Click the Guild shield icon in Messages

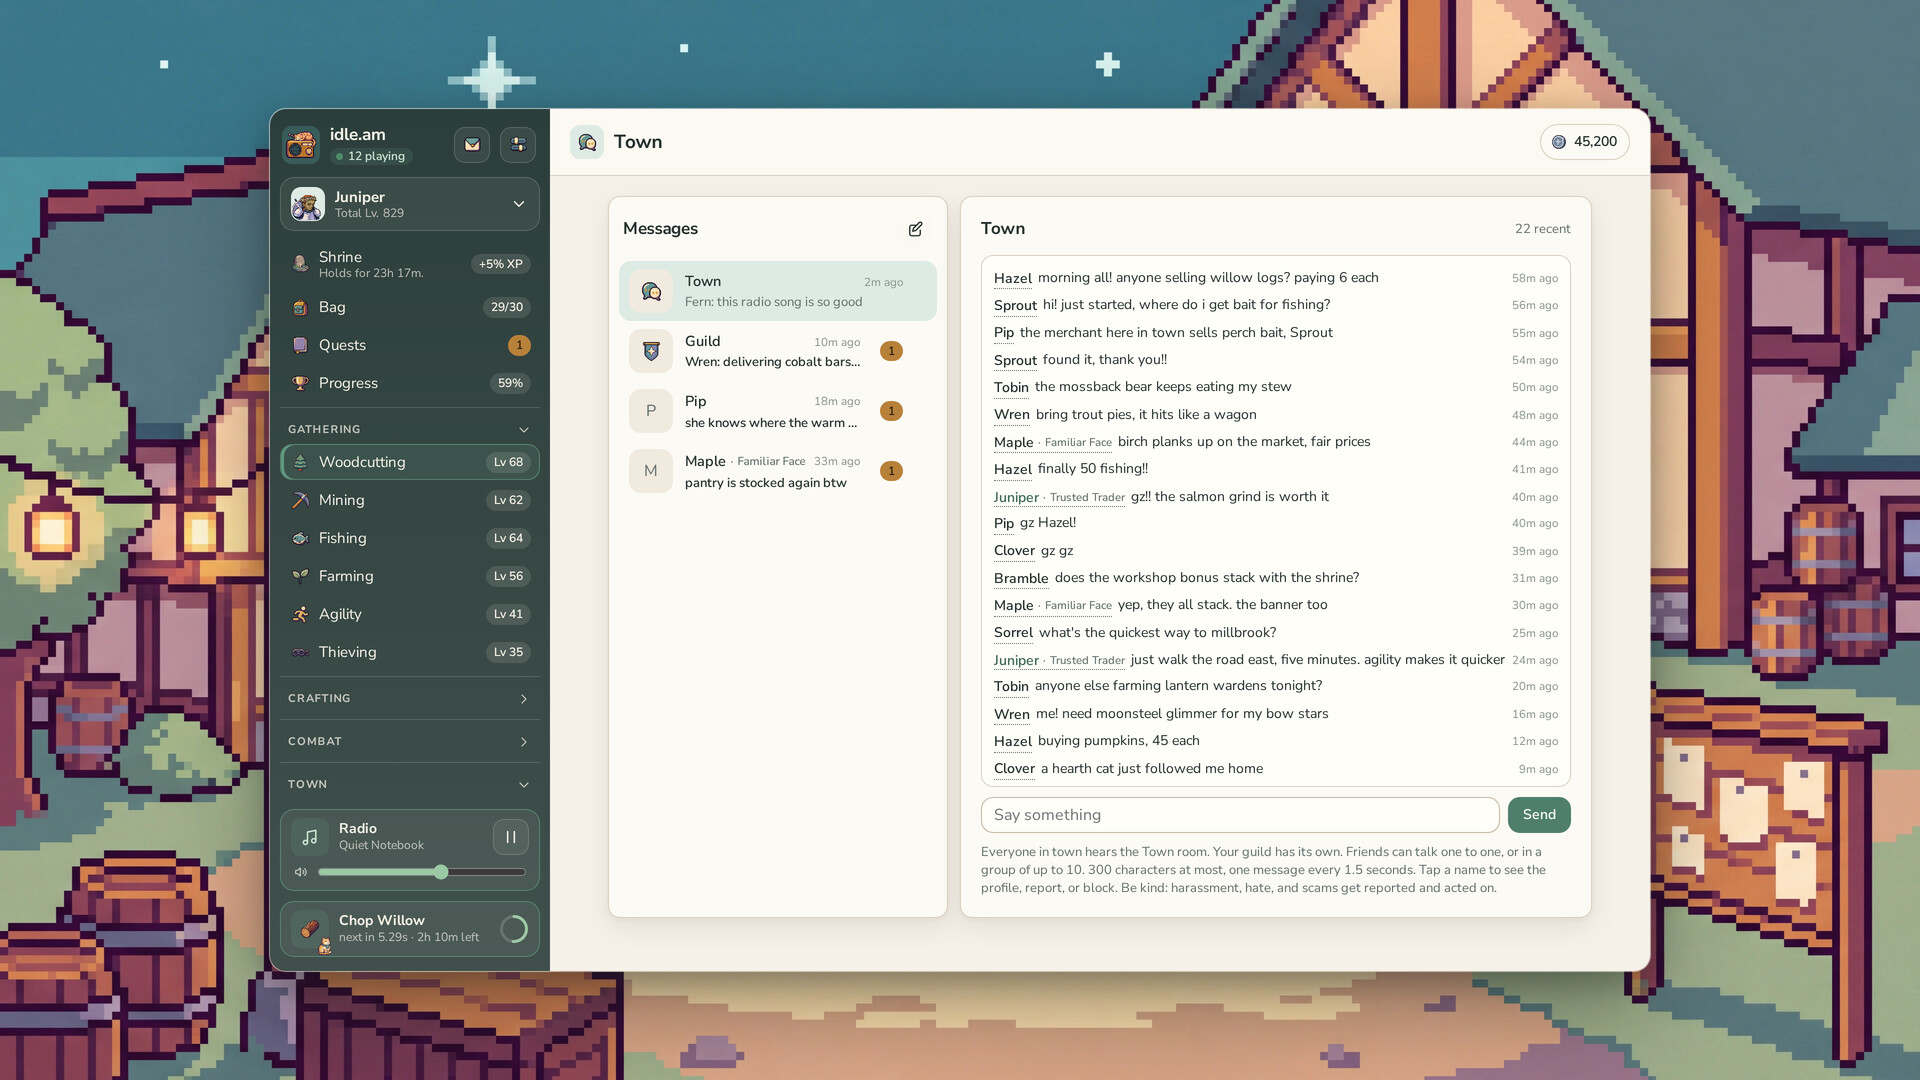651,351
